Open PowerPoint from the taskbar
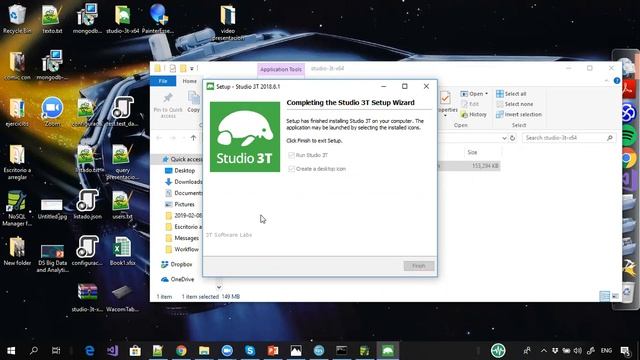Viewport: 640px width, 360px height. click(x=273, y=350)
